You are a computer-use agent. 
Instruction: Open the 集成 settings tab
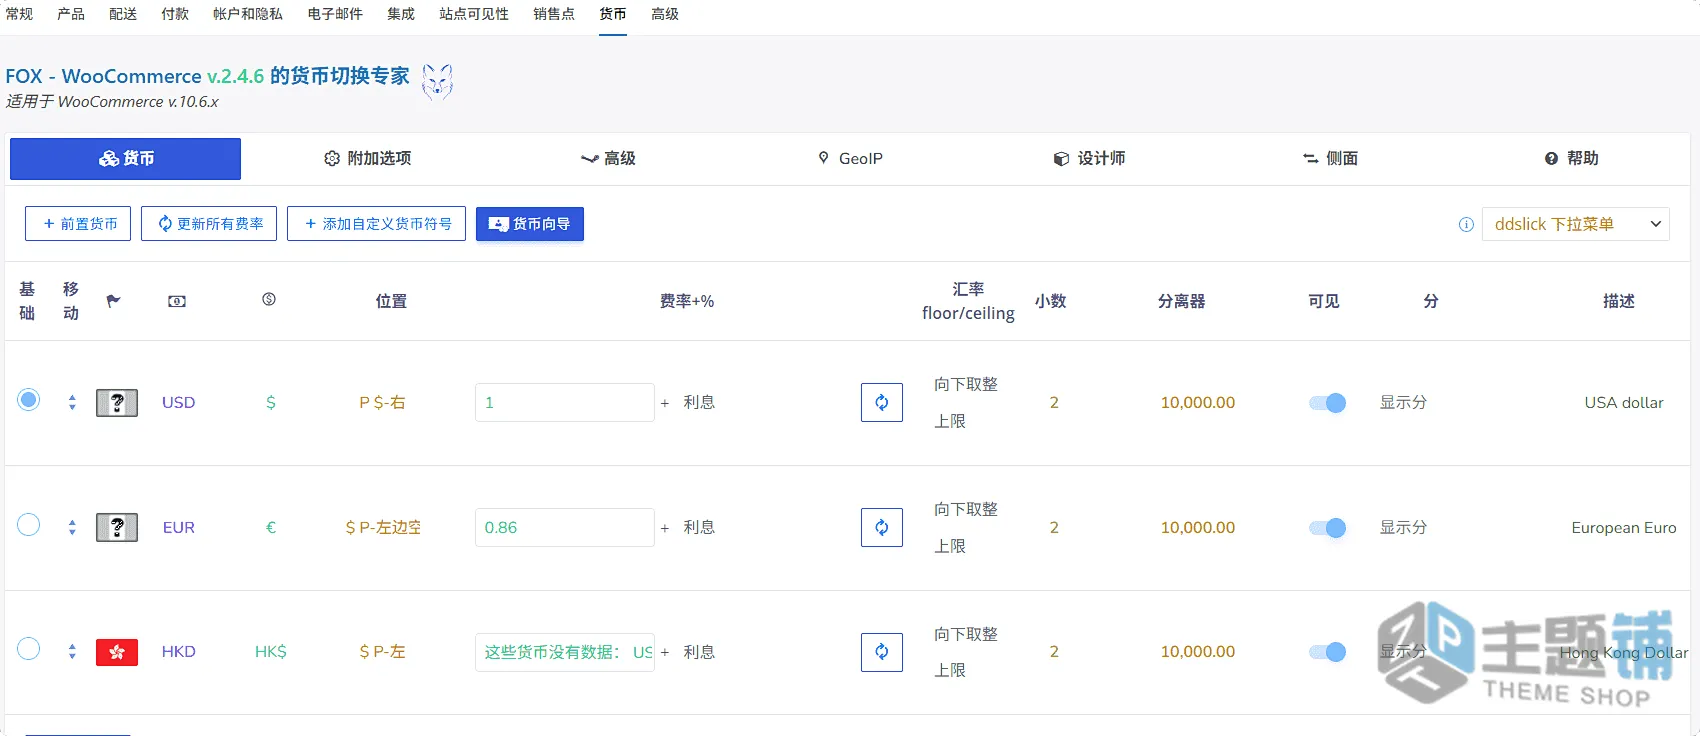[401, 14]
